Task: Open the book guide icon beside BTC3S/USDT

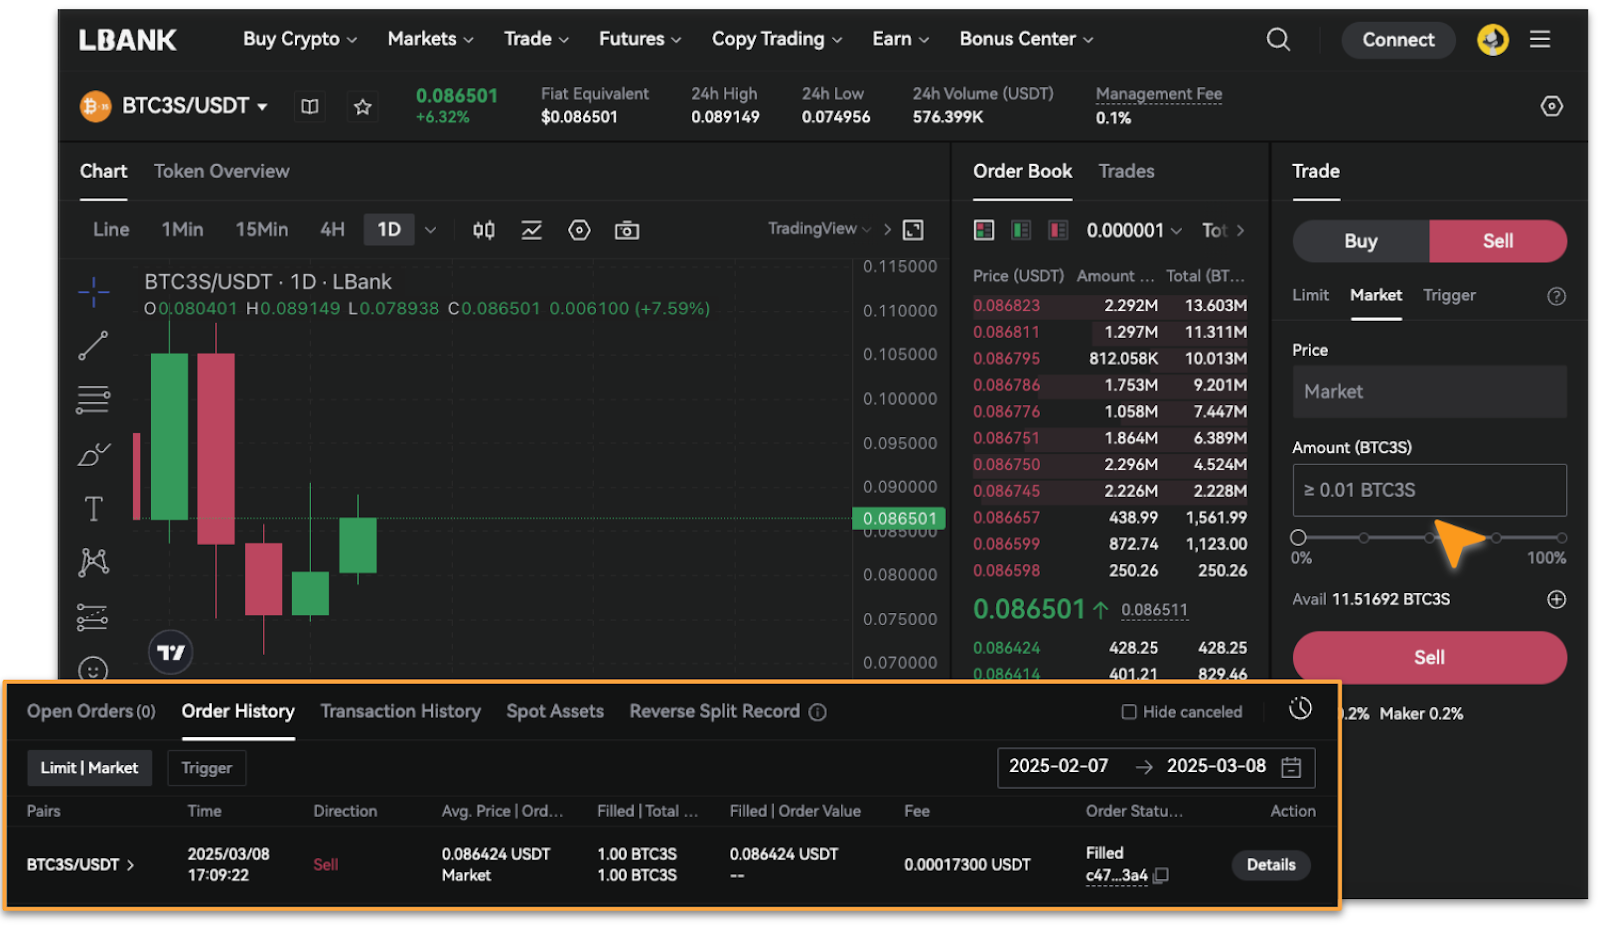Action: (310, 106)
